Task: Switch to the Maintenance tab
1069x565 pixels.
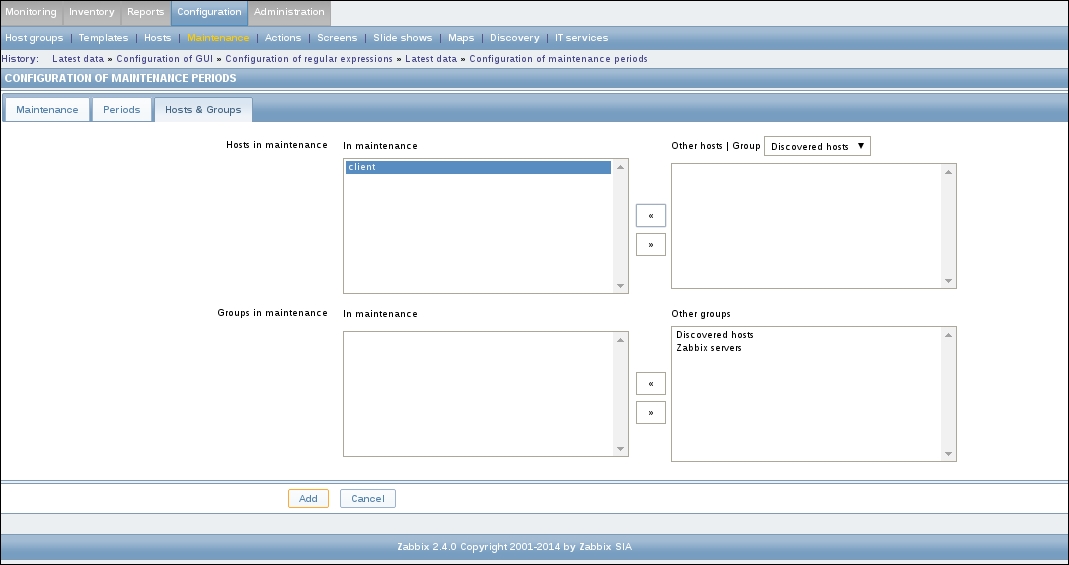Action: [x=47, y=110]
